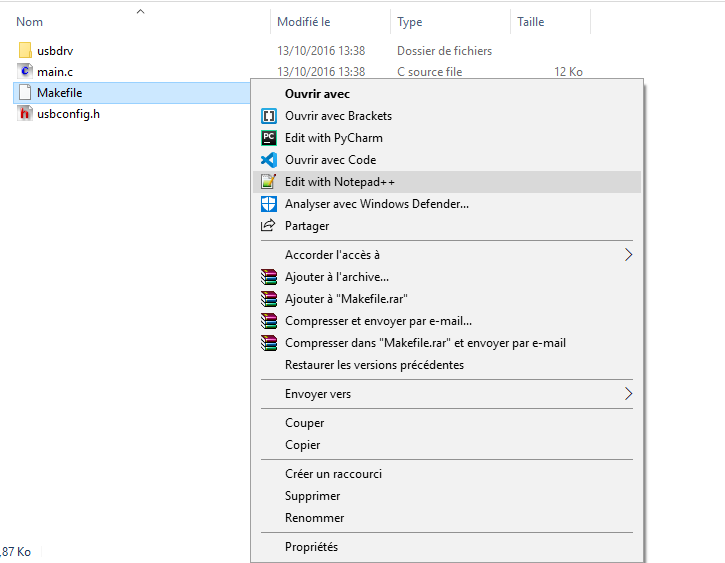
Task: Click the main.c file icon
Action: (x=26, y=72)
